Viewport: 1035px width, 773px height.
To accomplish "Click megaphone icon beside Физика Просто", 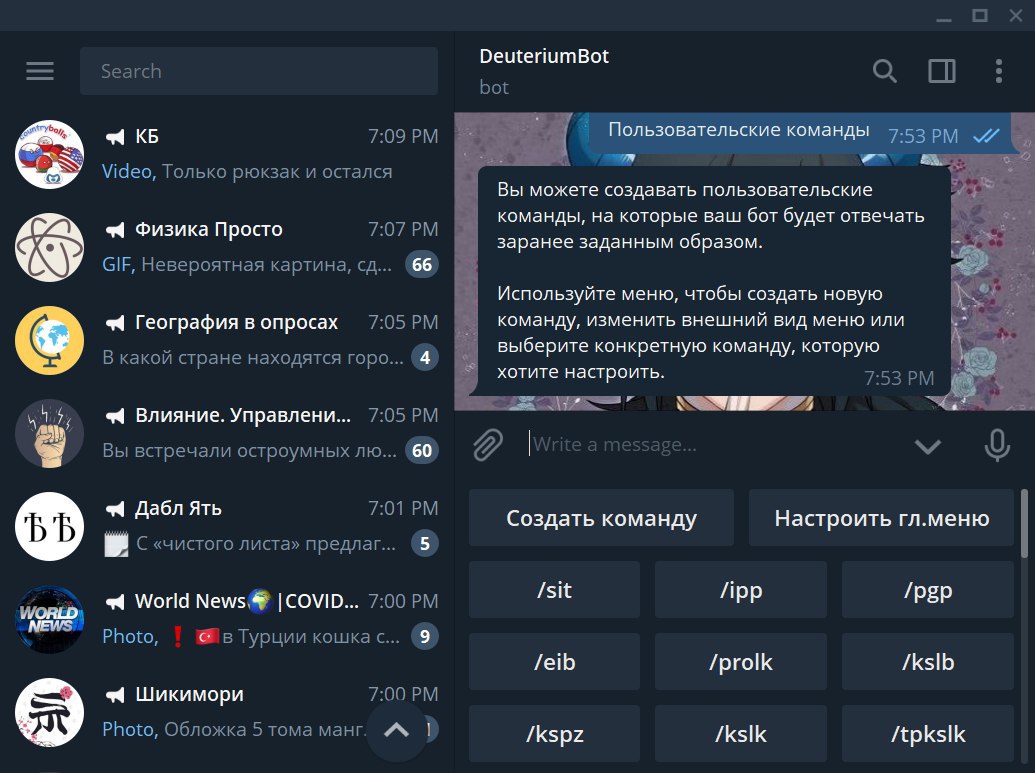I will point(115,230).
